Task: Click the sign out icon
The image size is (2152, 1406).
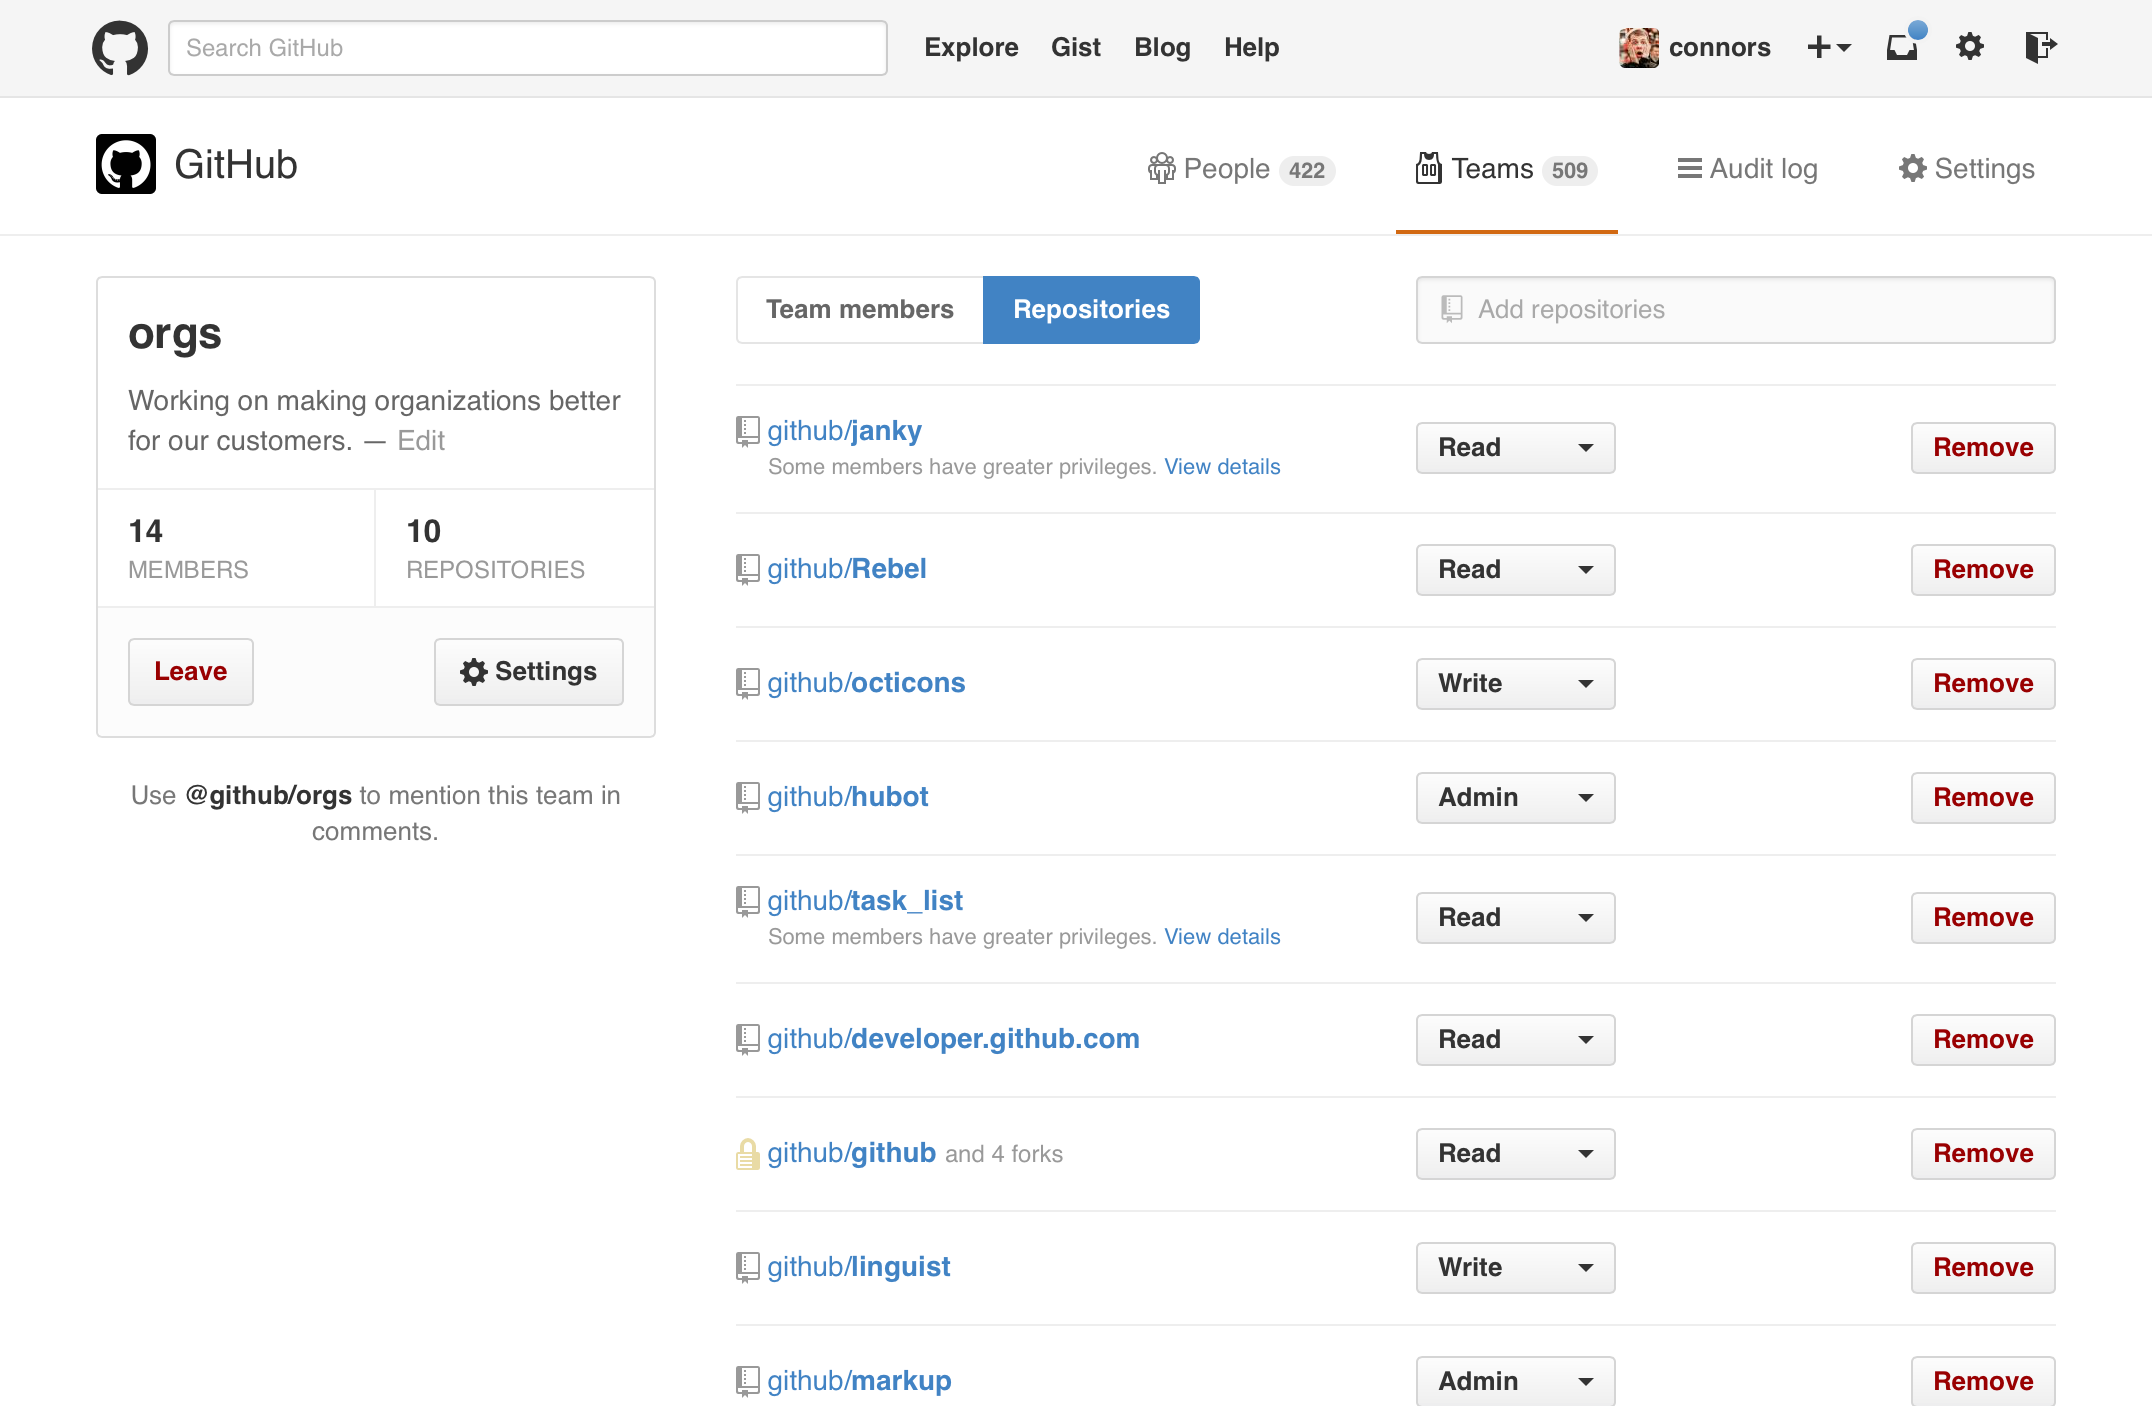Action: 2040,46
